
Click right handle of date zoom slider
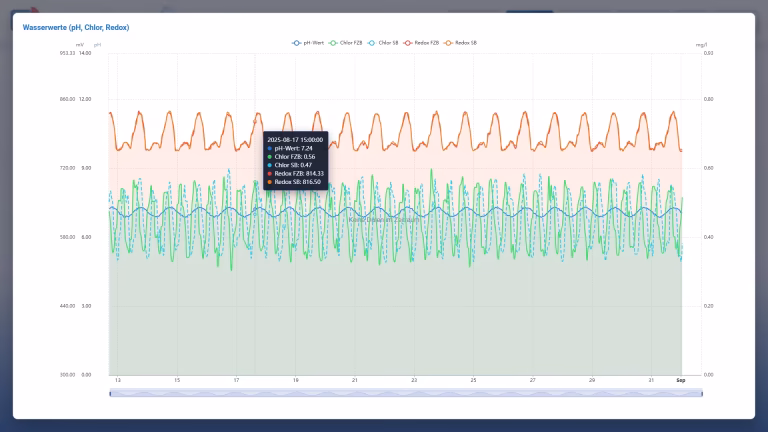701,393
